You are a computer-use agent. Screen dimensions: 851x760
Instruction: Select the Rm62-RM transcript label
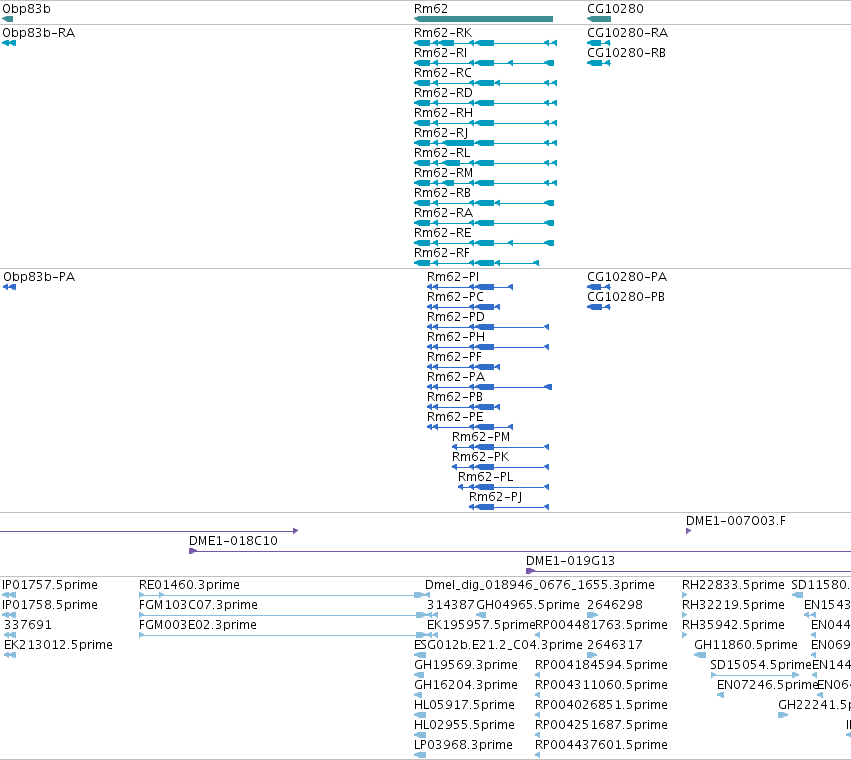pyautogui.click(x=443, y=173)
